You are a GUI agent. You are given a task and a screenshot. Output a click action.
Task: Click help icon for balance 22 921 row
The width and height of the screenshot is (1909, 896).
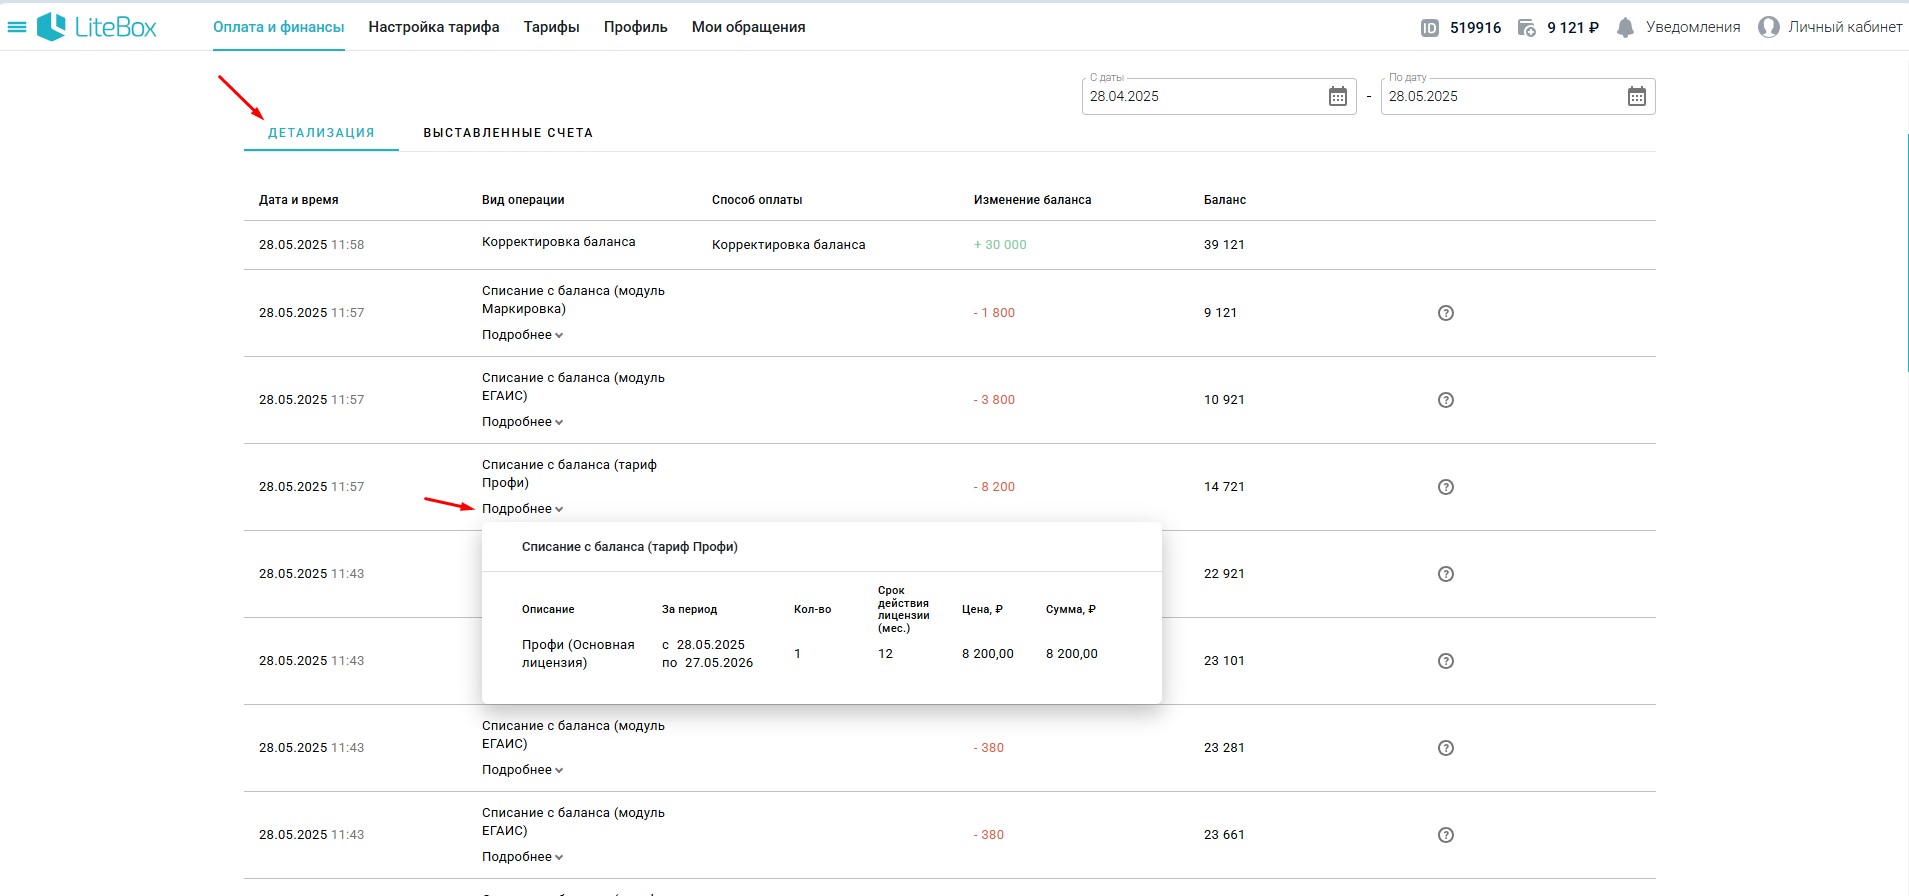click(x=1446, y=574)
